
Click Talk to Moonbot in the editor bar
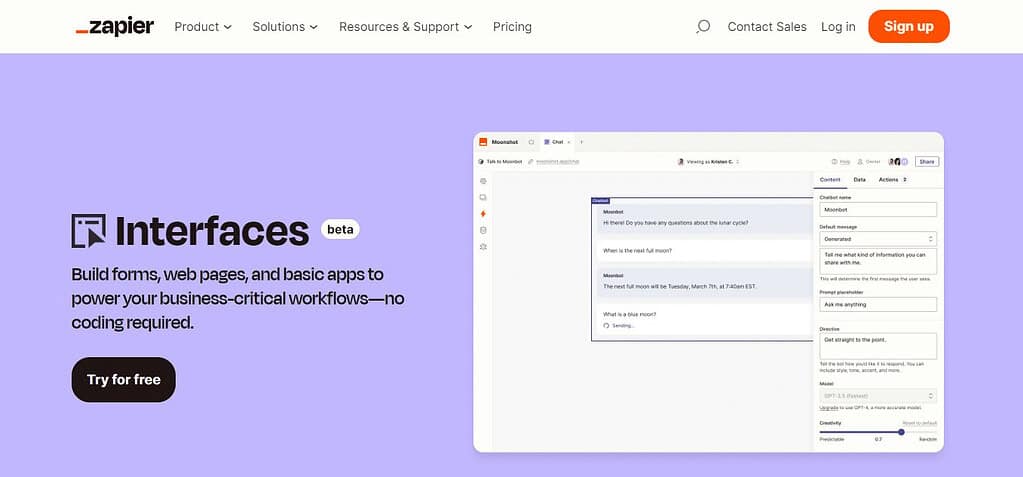[x=500, y=161]
